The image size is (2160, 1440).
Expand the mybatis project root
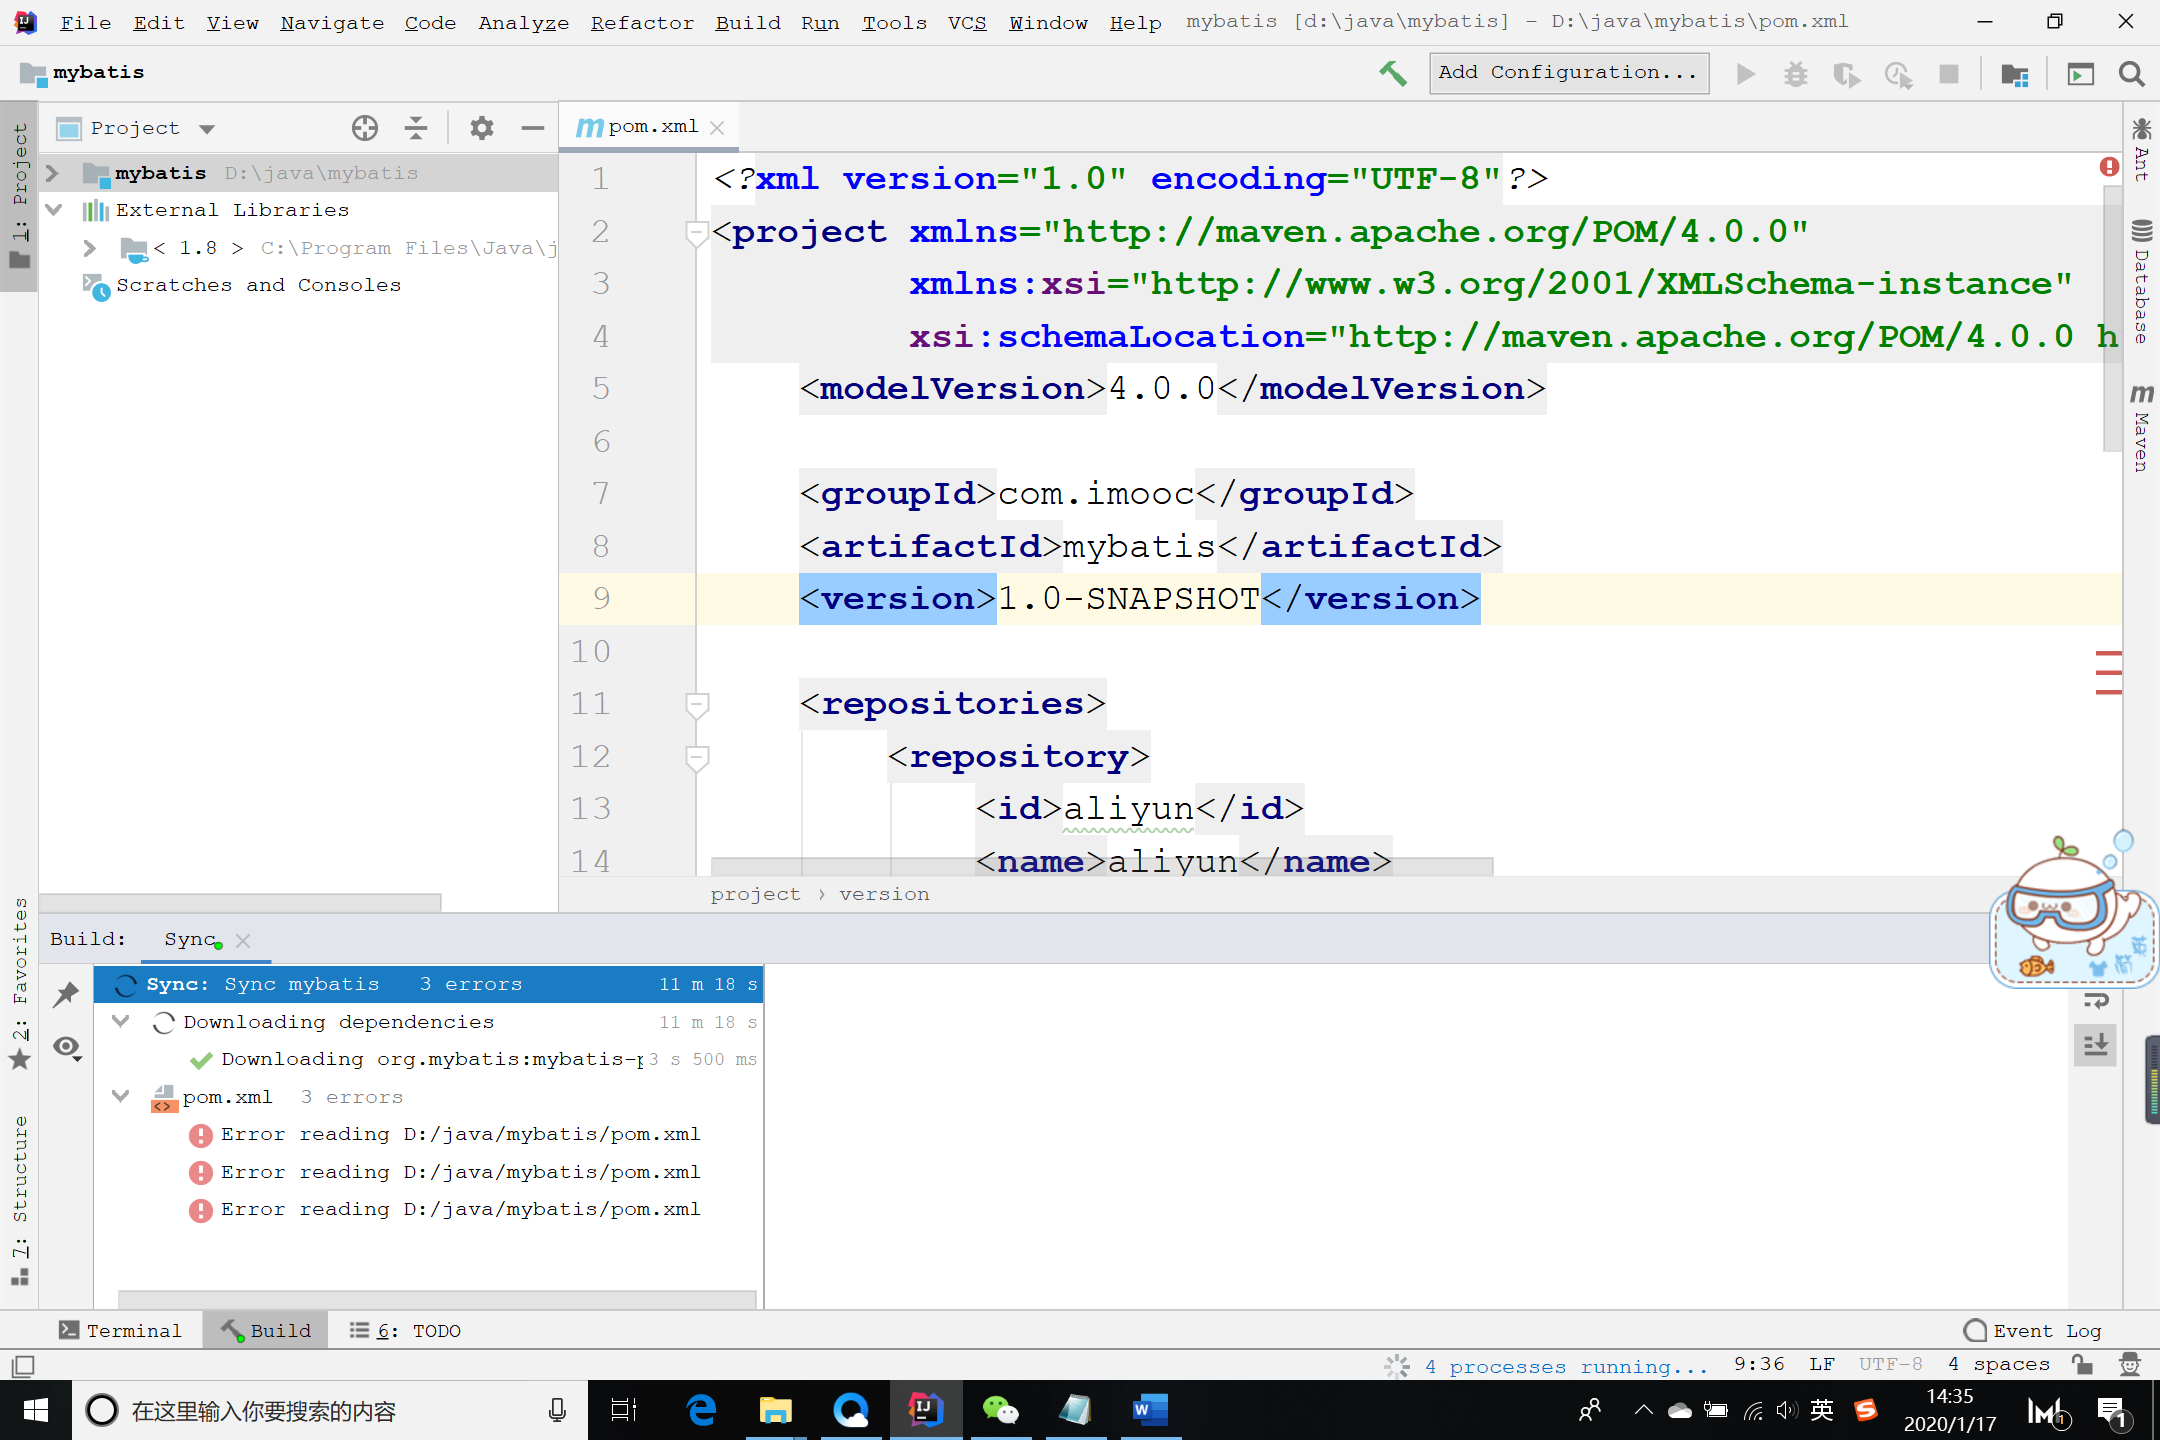point(53,173)
